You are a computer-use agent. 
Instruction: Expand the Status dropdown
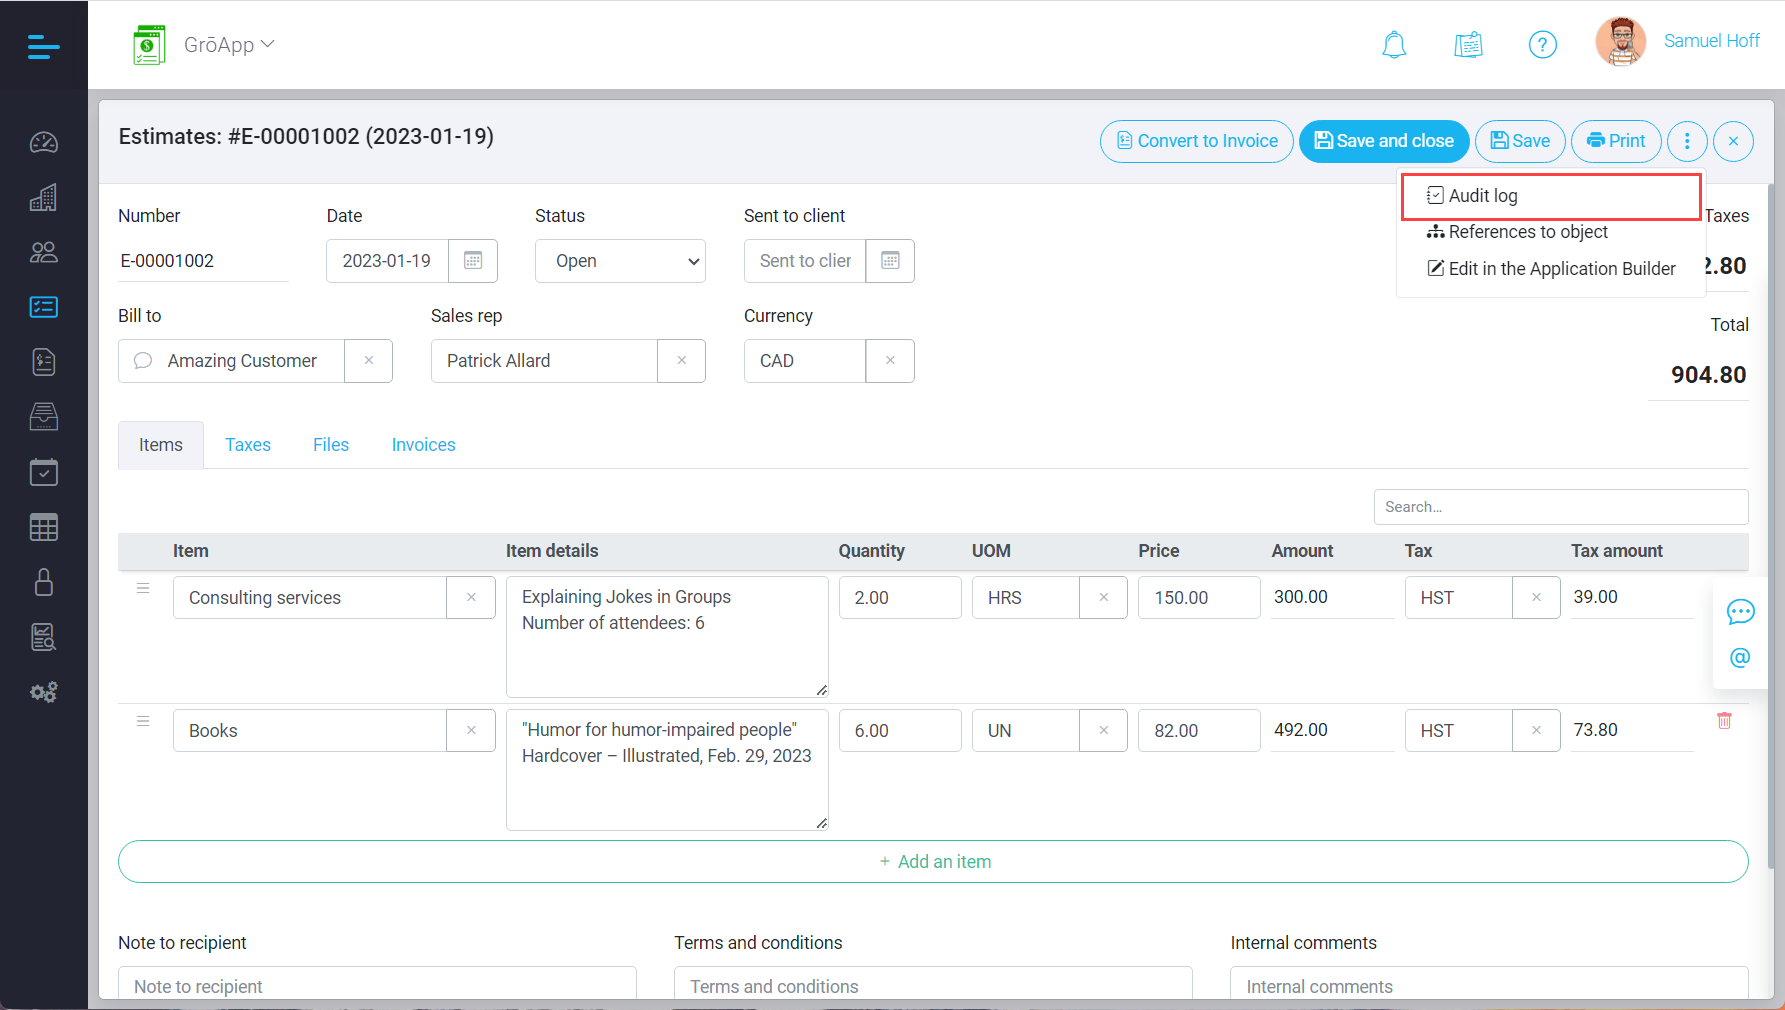pyautogui.click(x=620, y=261)
